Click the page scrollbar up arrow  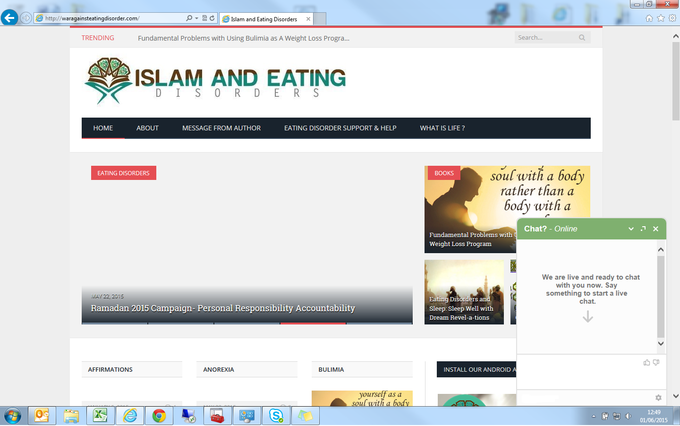tap(676, 36)
